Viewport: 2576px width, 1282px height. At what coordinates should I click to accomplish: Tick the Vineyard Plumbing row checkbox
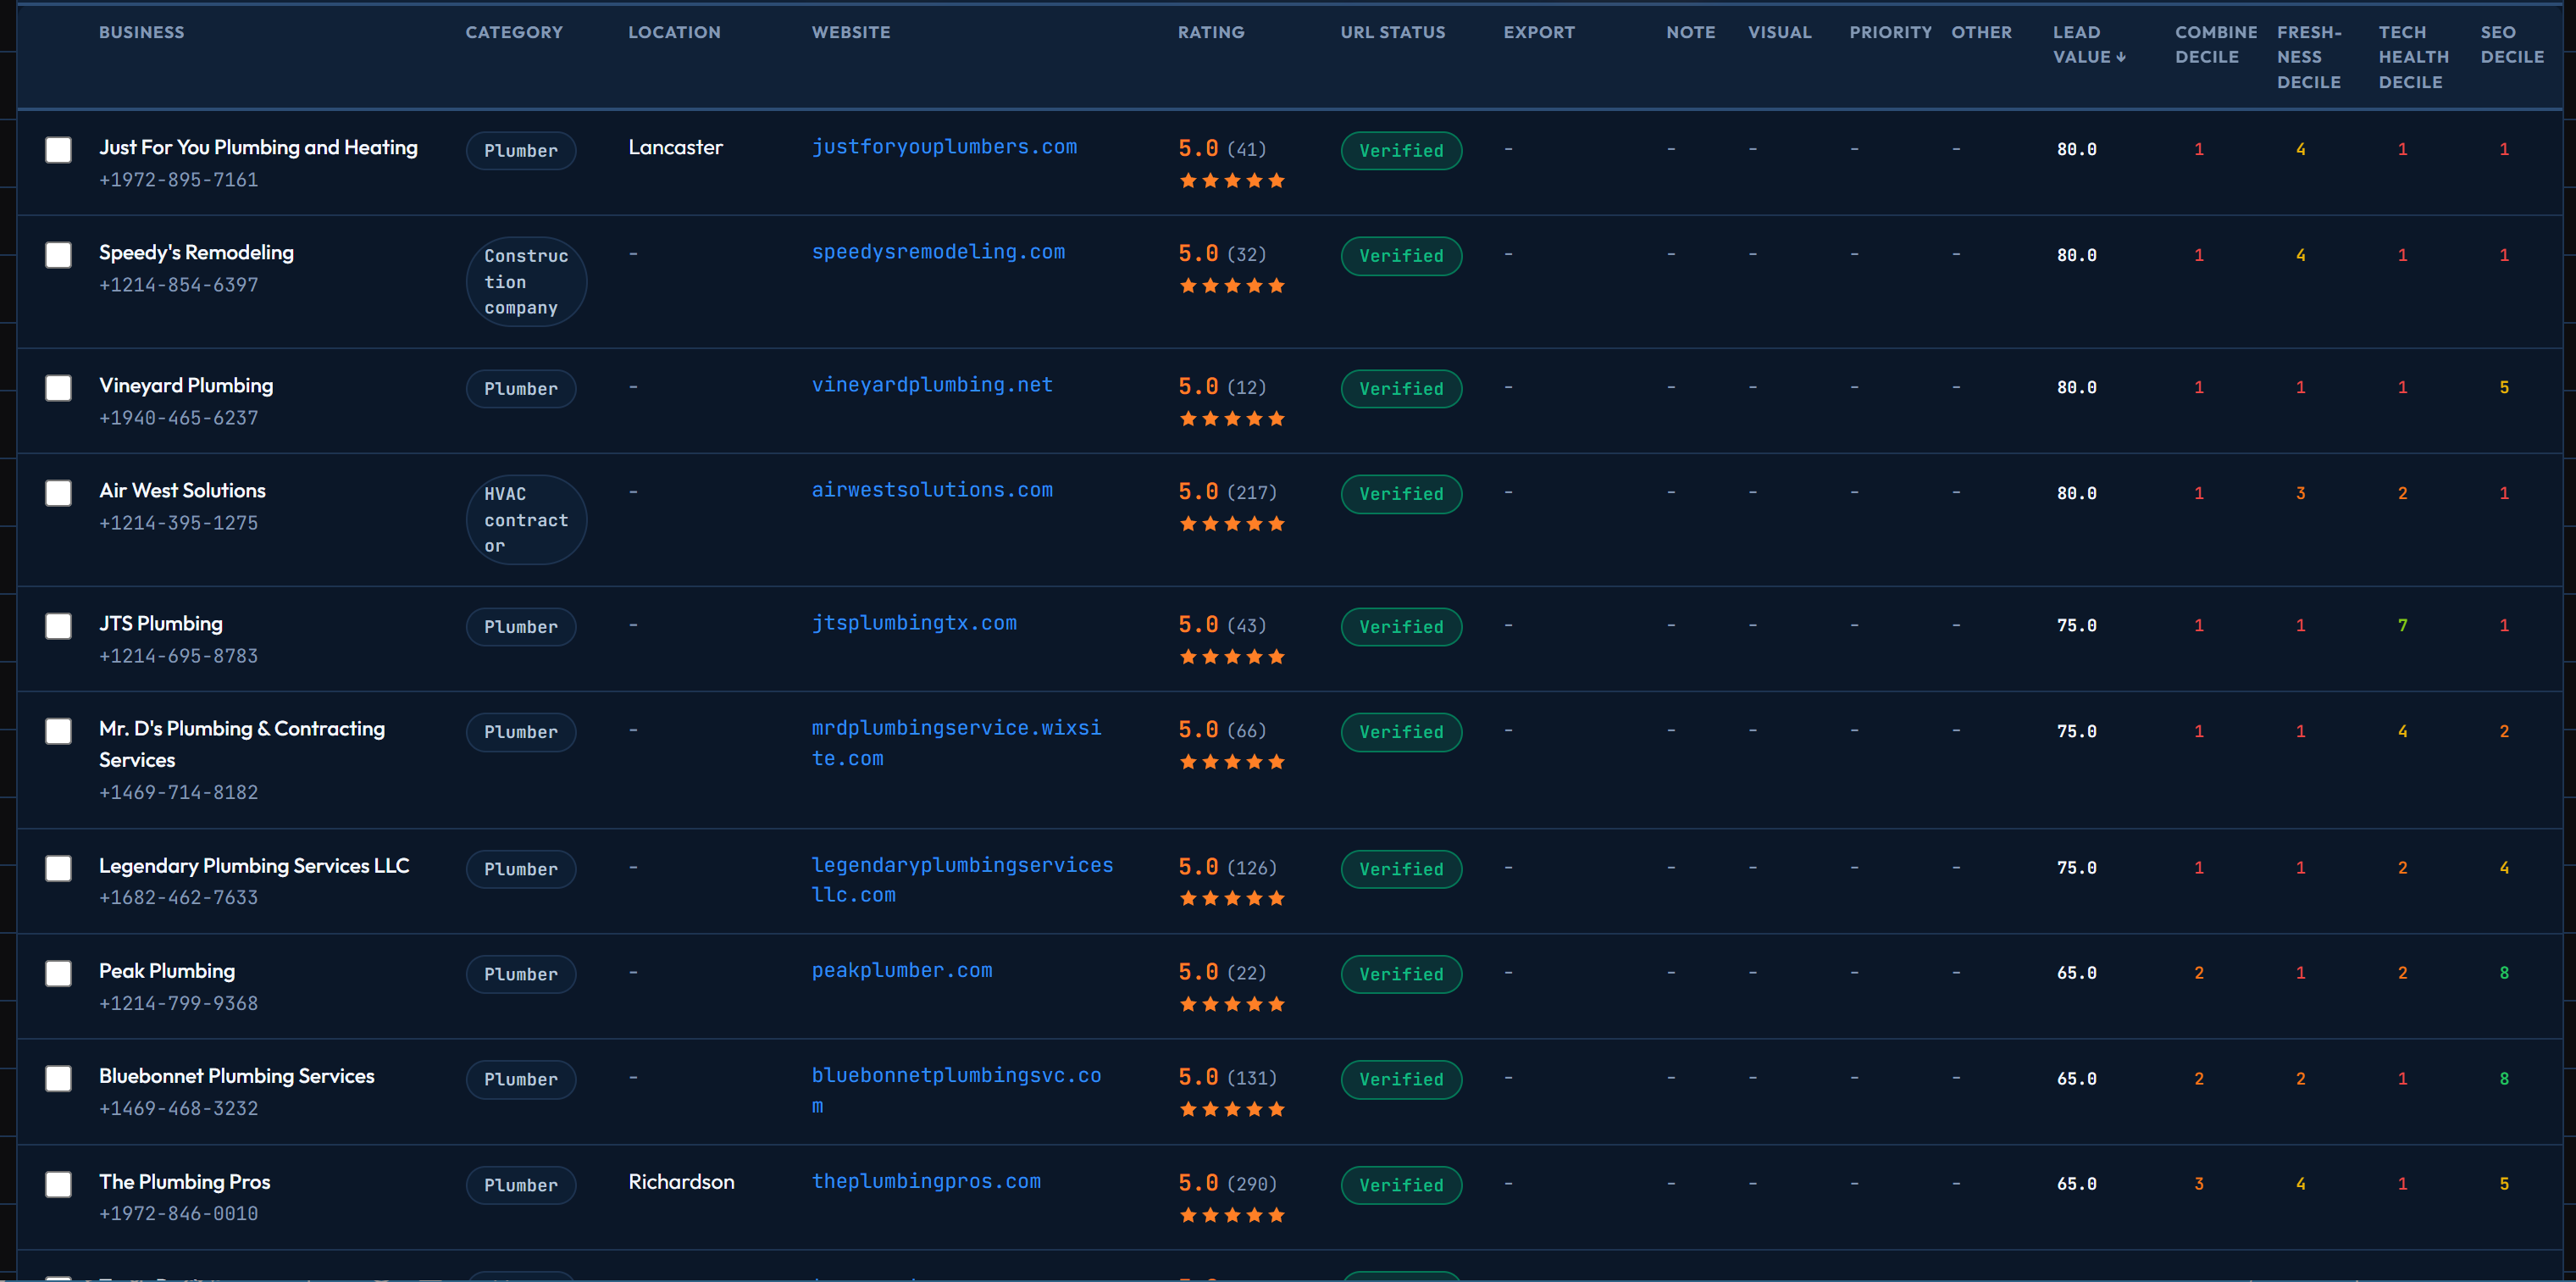coord(59,388)
